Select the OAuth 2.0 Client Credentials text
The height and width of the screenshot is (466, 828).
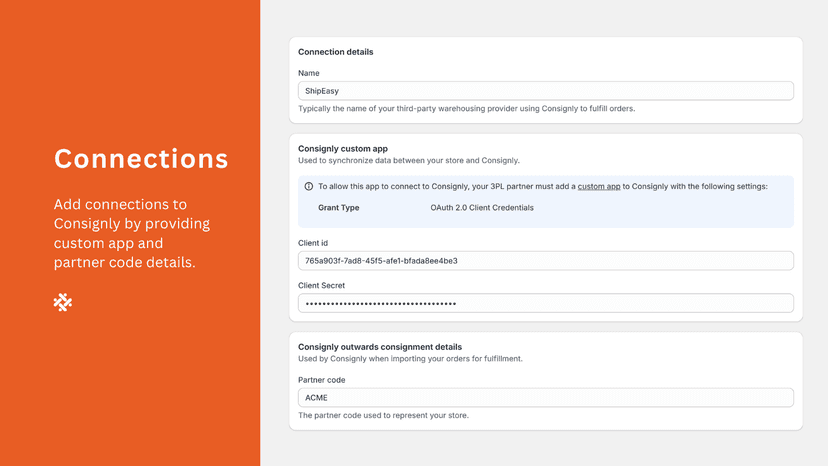coord(482,208)
